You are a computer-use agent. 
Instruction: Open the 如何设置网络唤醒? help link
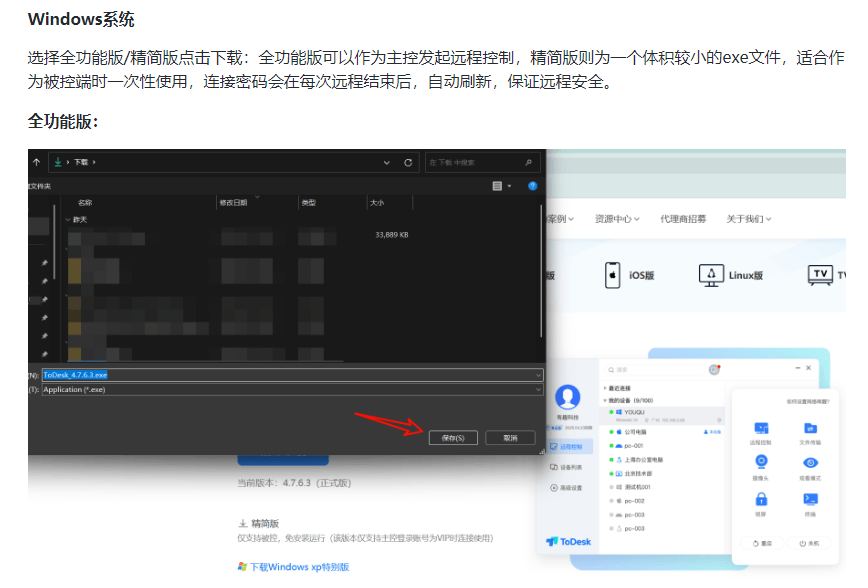click(808, 401)
